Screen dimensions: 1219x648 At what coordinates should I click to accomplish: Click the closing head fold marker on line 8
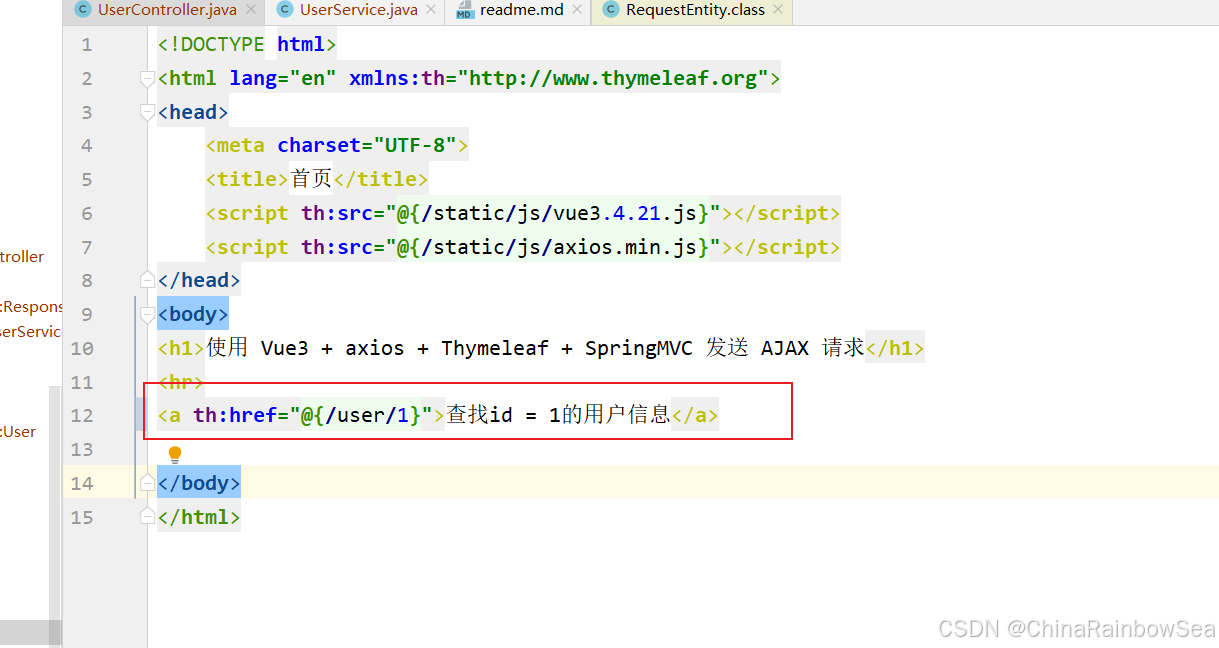148,280
